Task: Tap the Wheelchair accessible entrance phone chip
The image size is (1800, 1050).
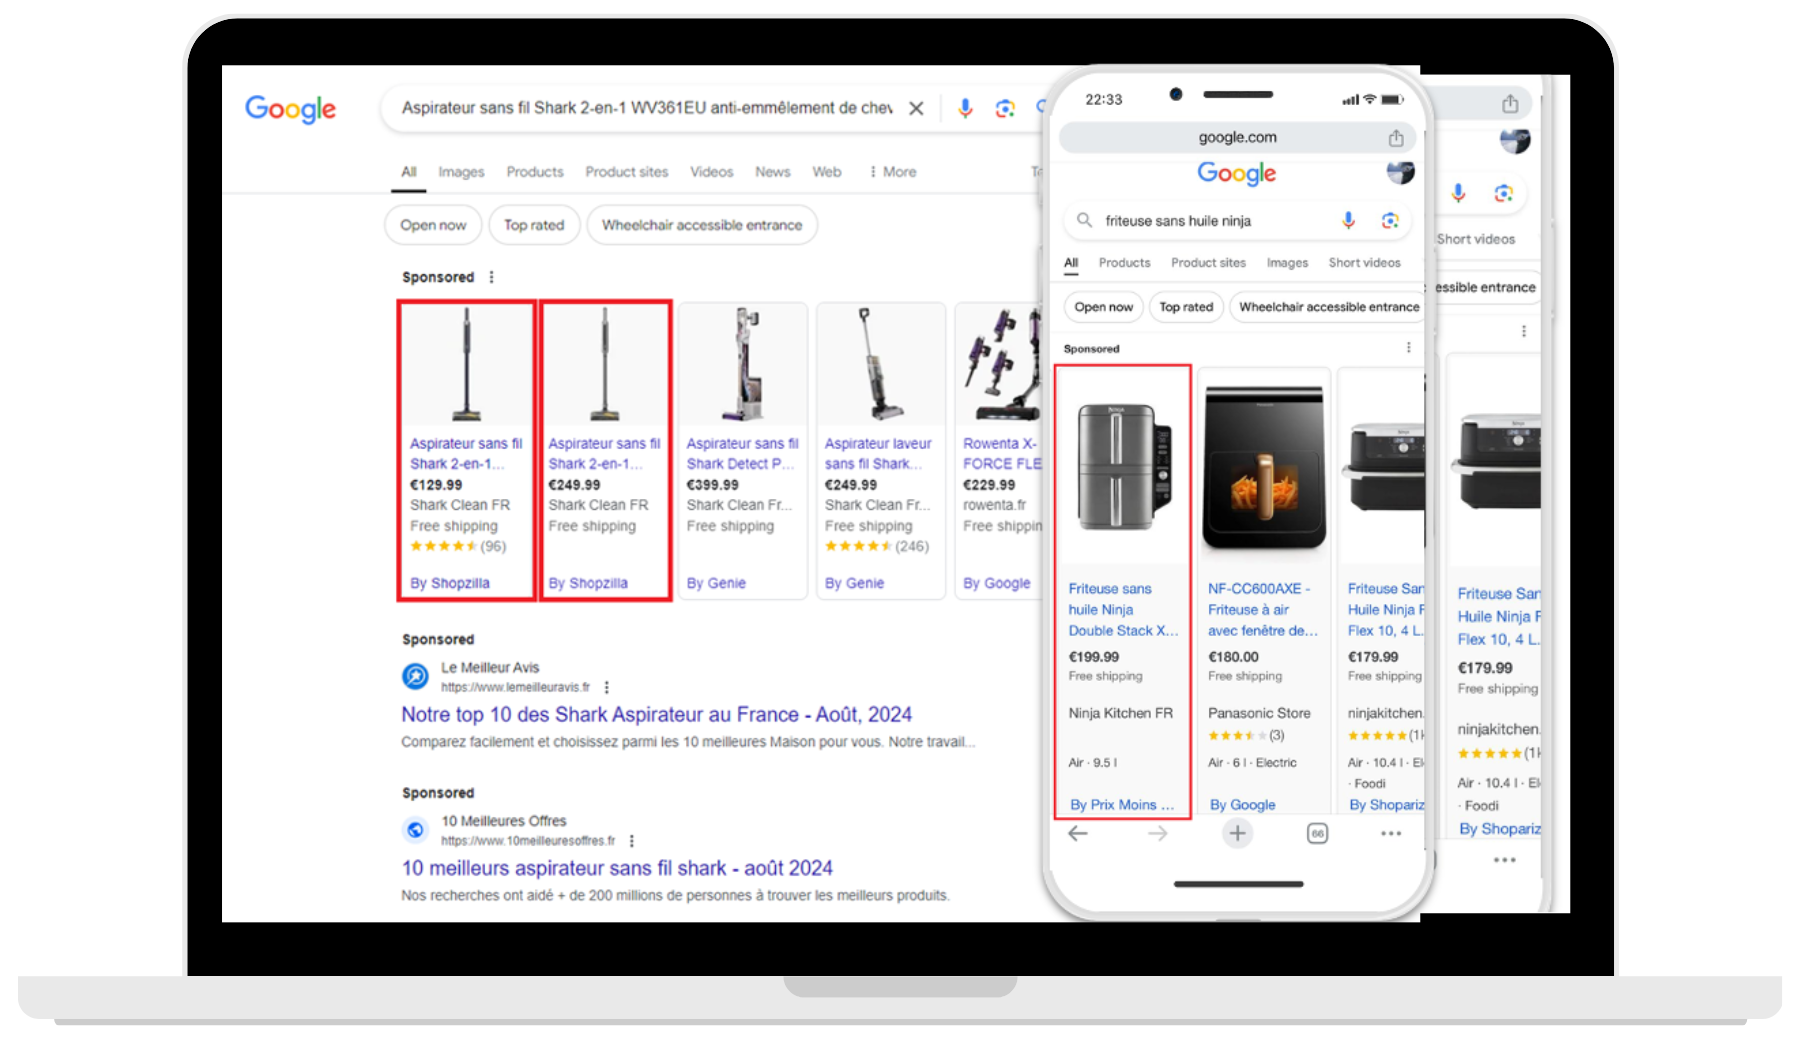Action: [x=1327, y=307]
